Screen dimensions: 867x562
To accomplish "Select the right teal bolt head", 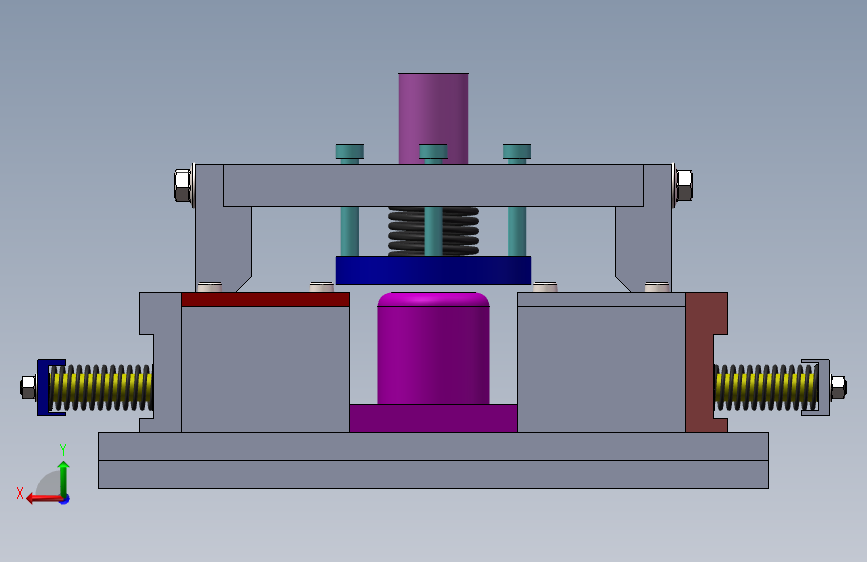I will point(517,152).
